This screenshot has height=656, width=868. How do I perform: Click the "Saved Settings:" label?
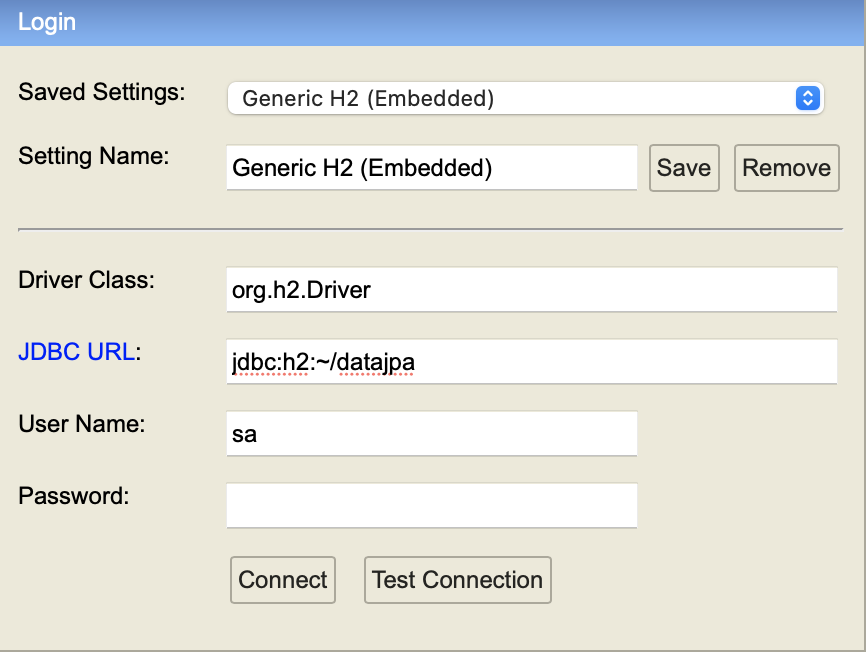point(102,92)
